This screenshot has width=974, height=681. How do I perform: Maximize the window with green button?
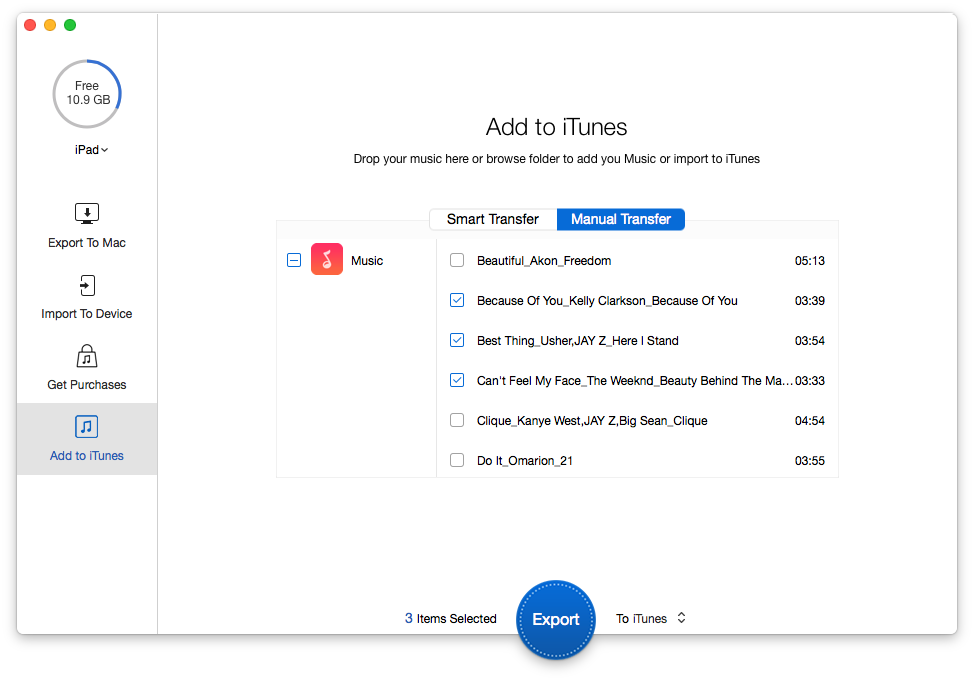coord(70,25)
